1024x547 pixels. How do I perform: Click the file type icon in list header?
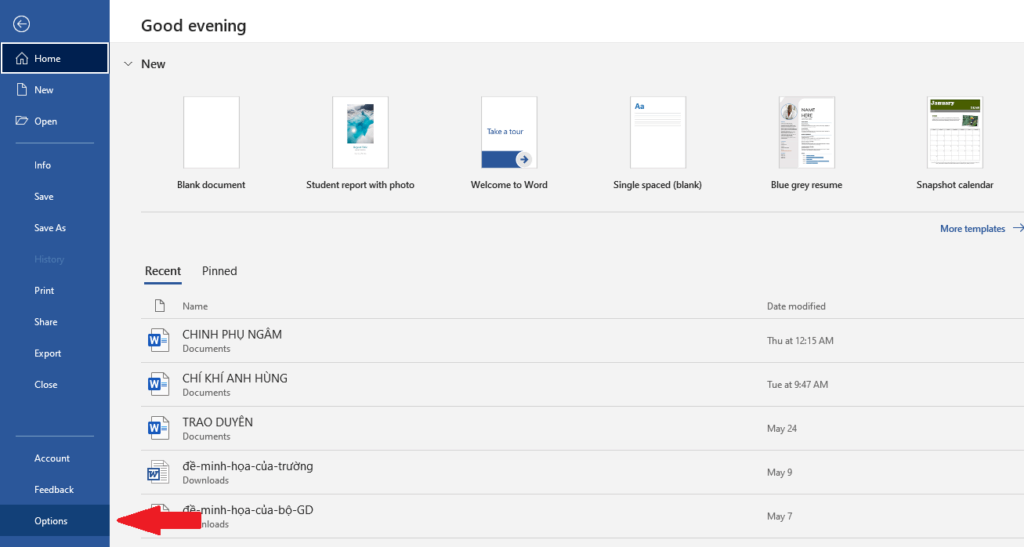[159, 305]
